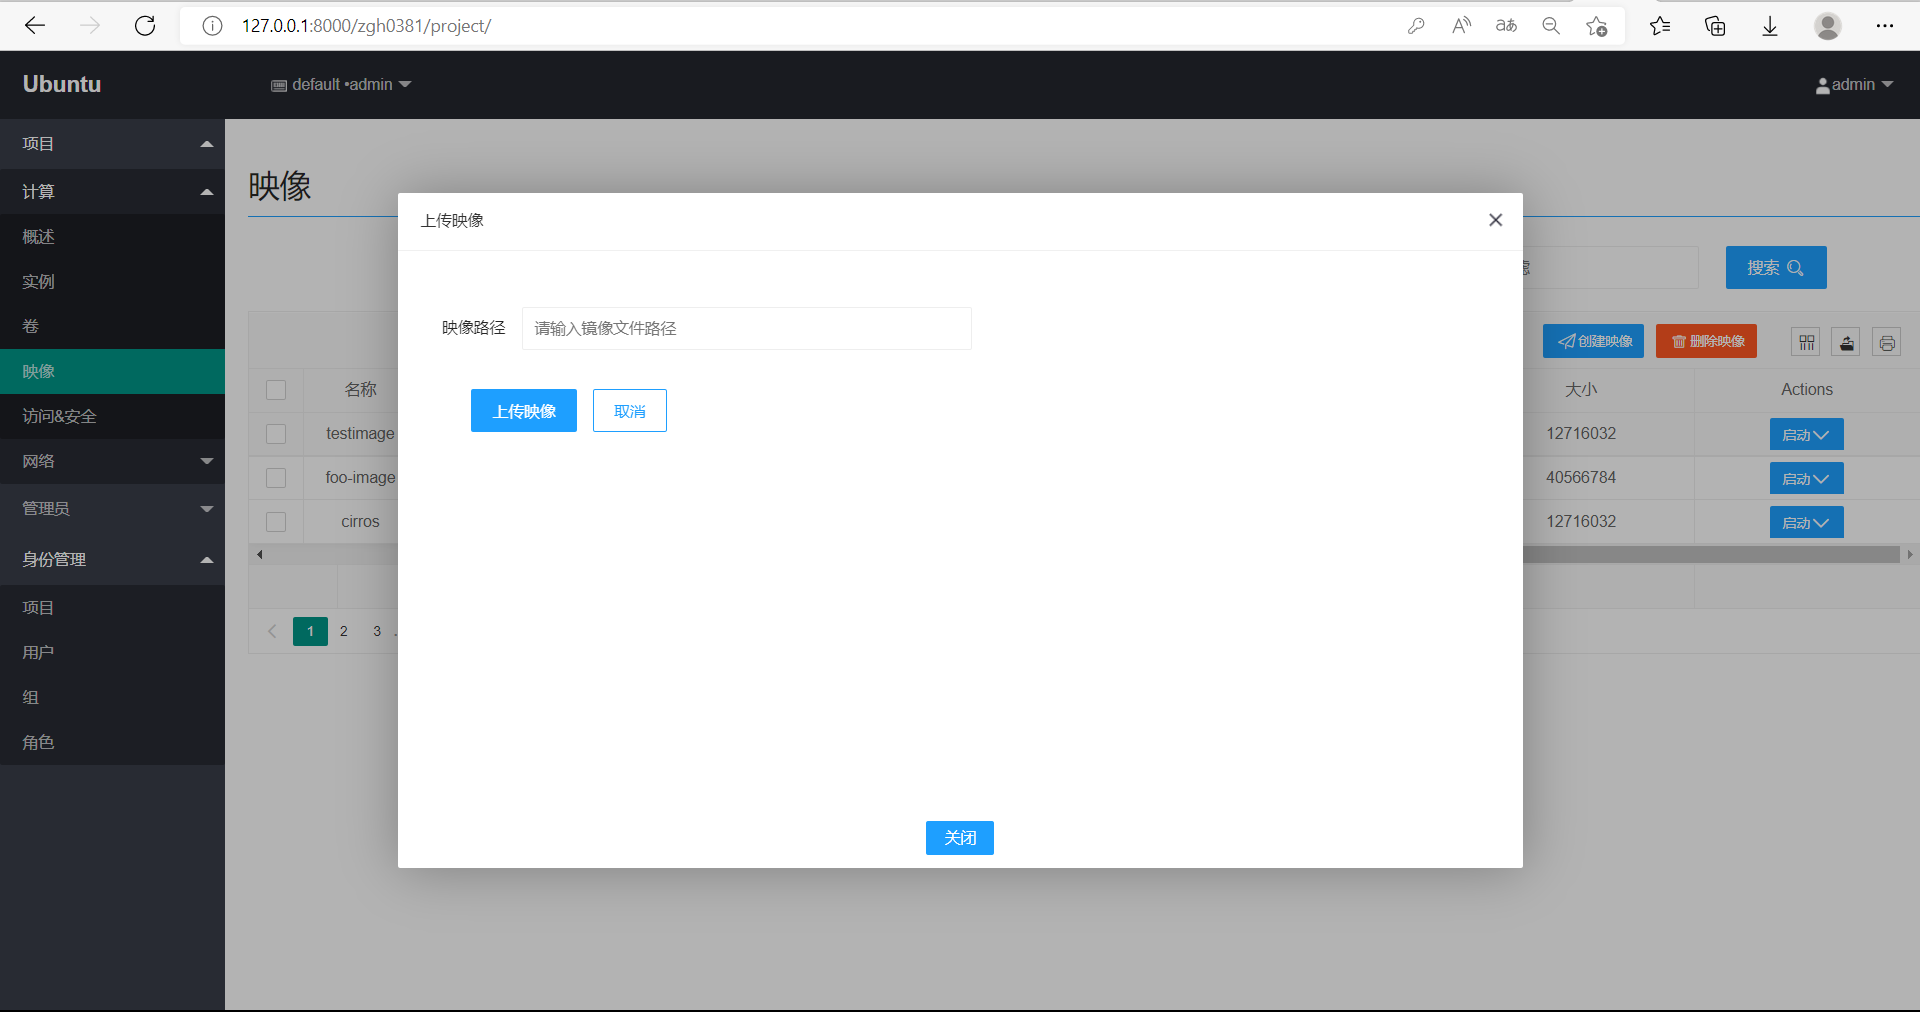Click the favorites star in the address bar
Viewport: 1920px width, 1012px height.
[x=1596, y=26]
